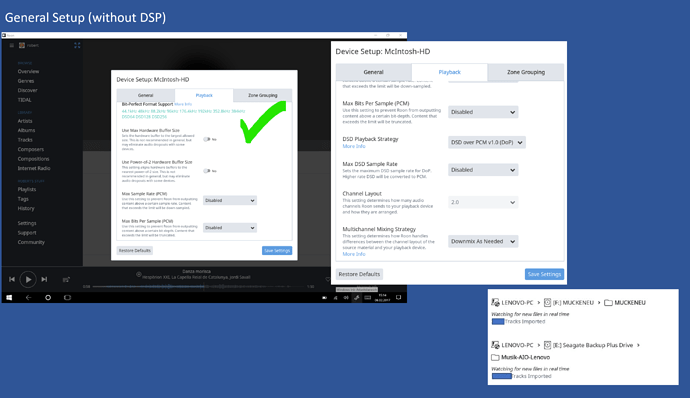Expand the Multichannel Mixing Strategy dropdown

[x=483, y=241]
